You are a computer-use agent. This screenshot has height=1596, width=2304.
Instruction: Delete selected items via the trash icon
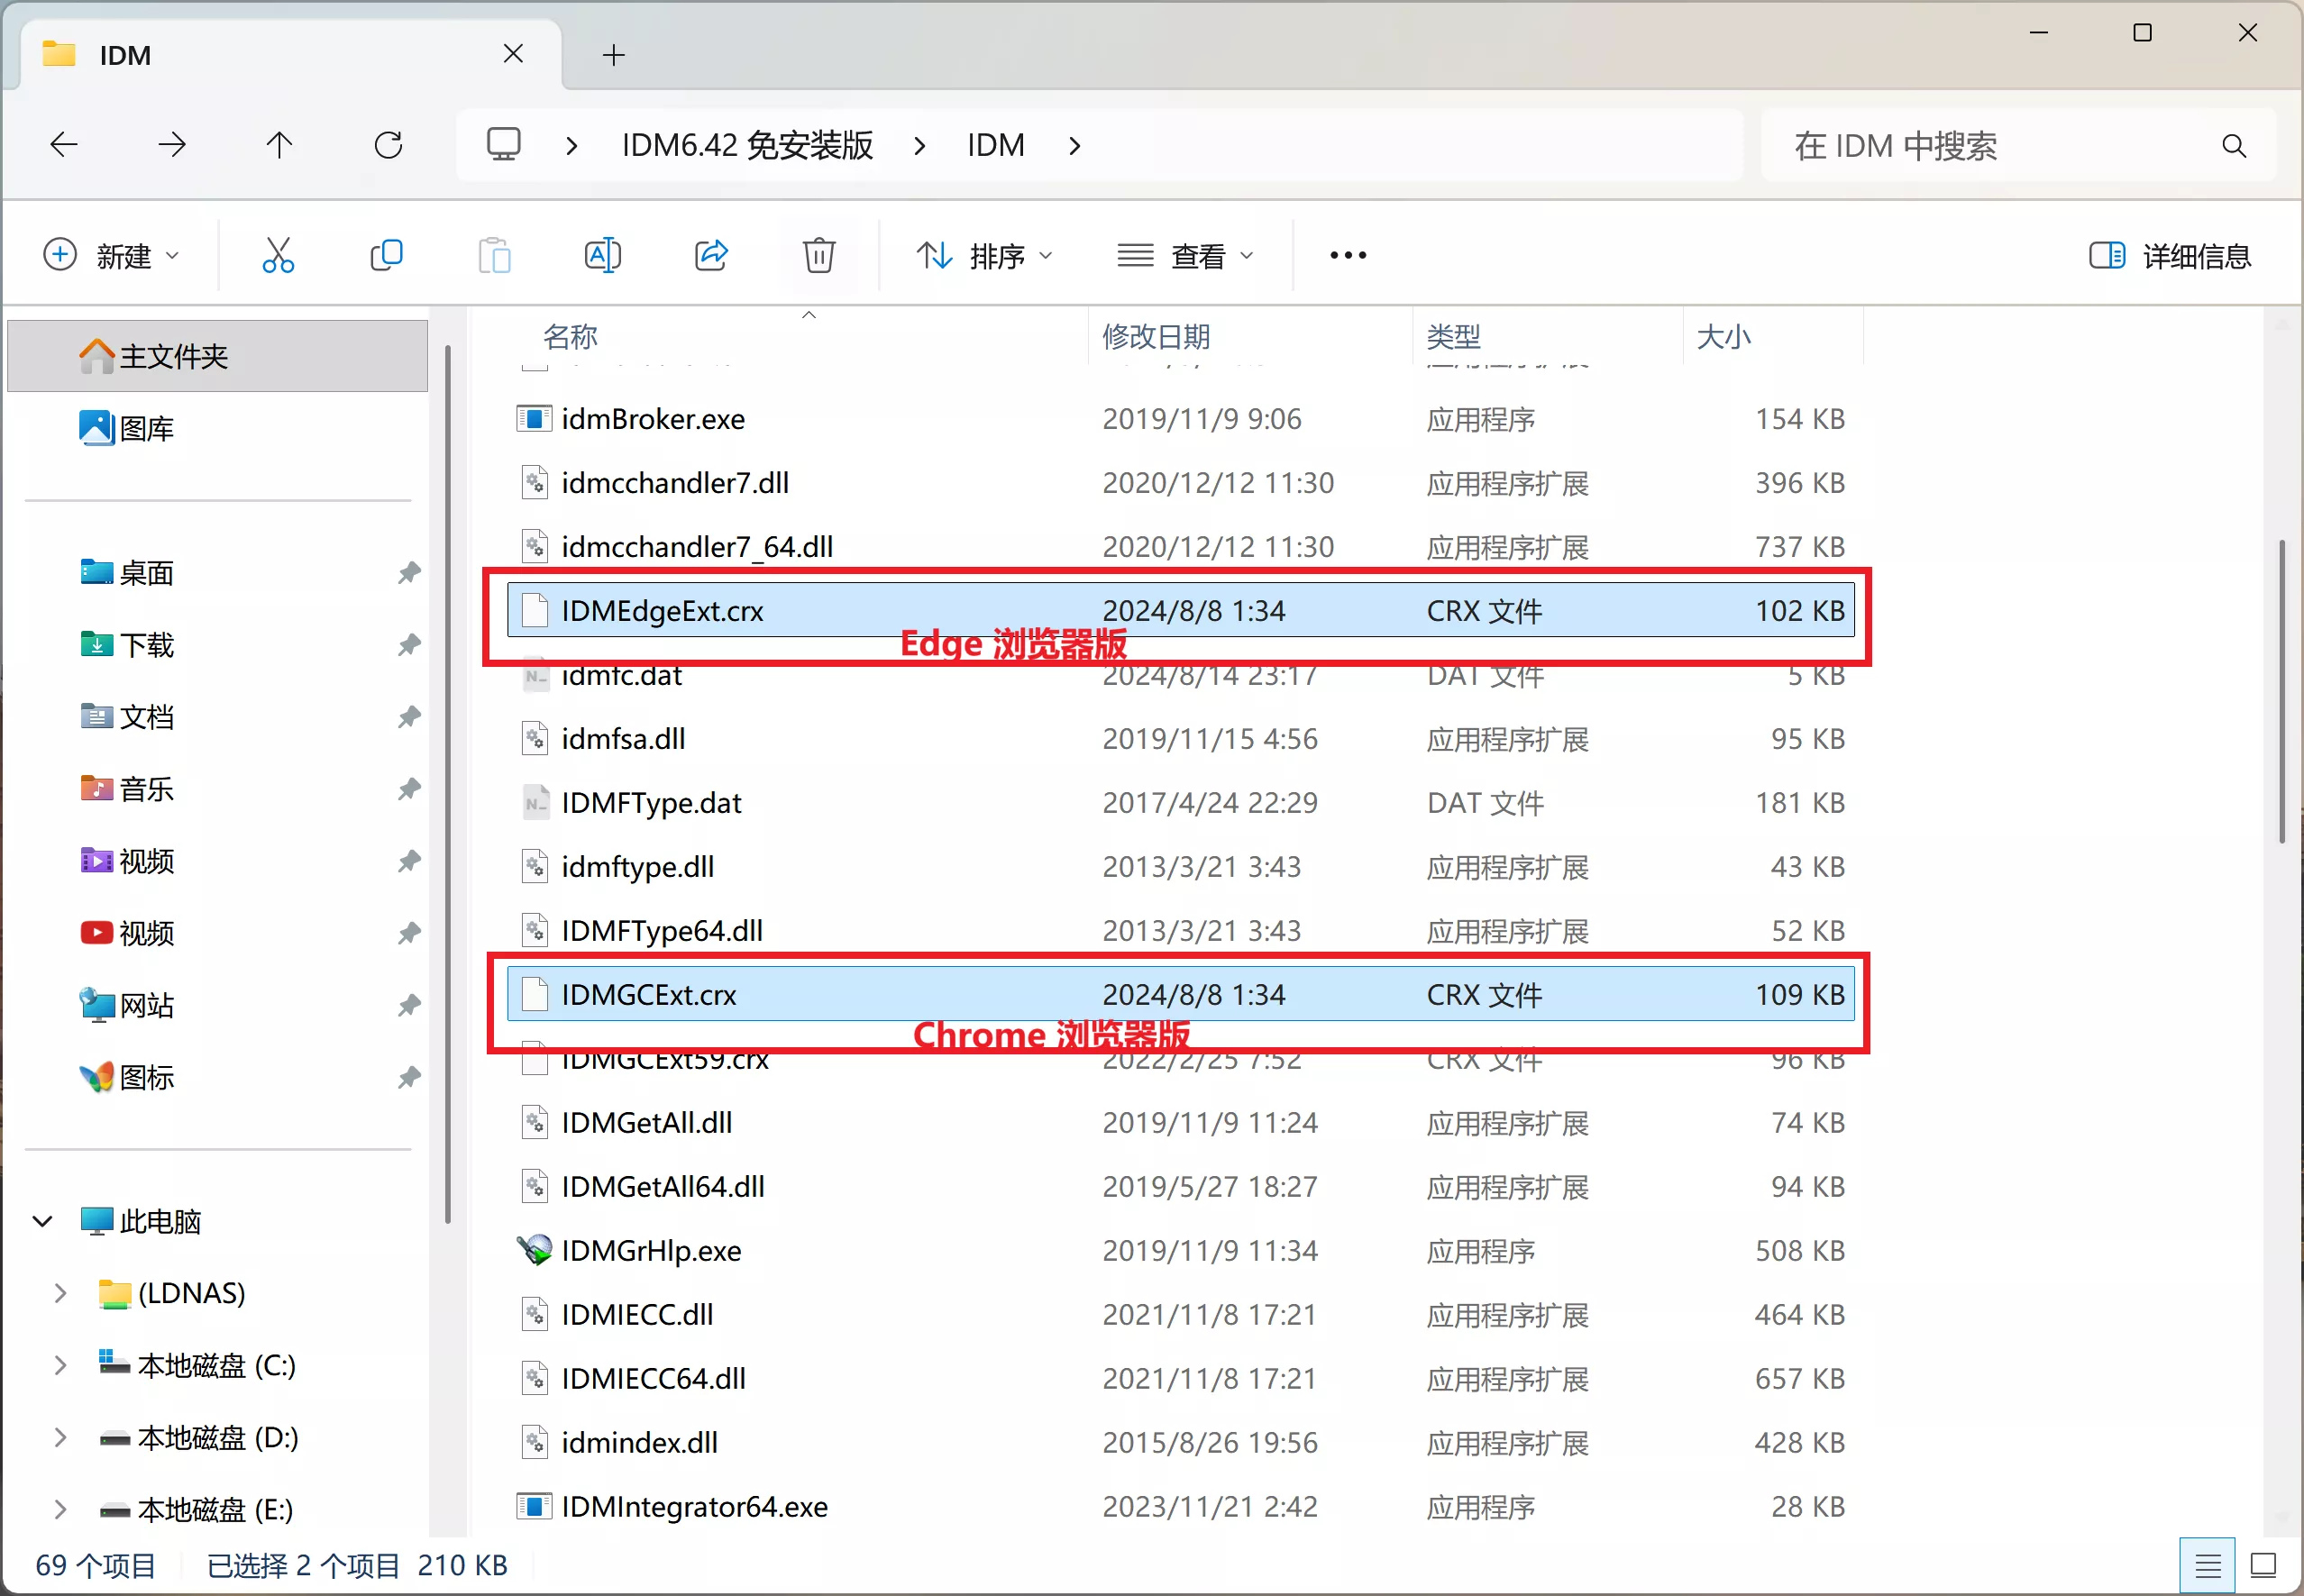pos(818,255)
